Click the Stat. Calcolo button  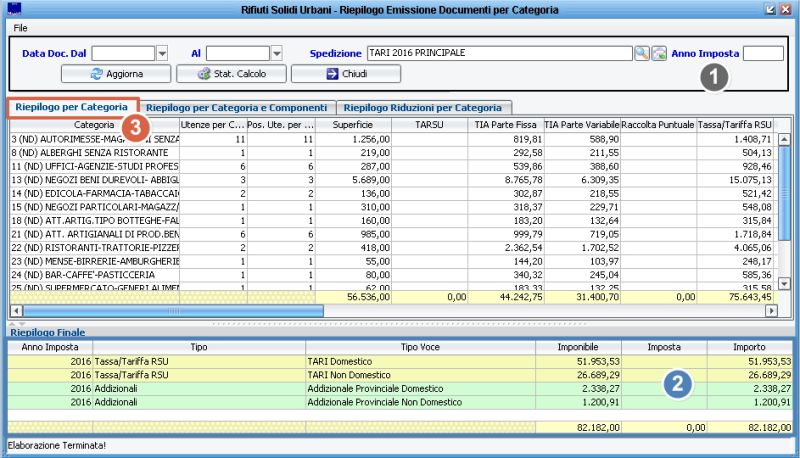point(232,74)
